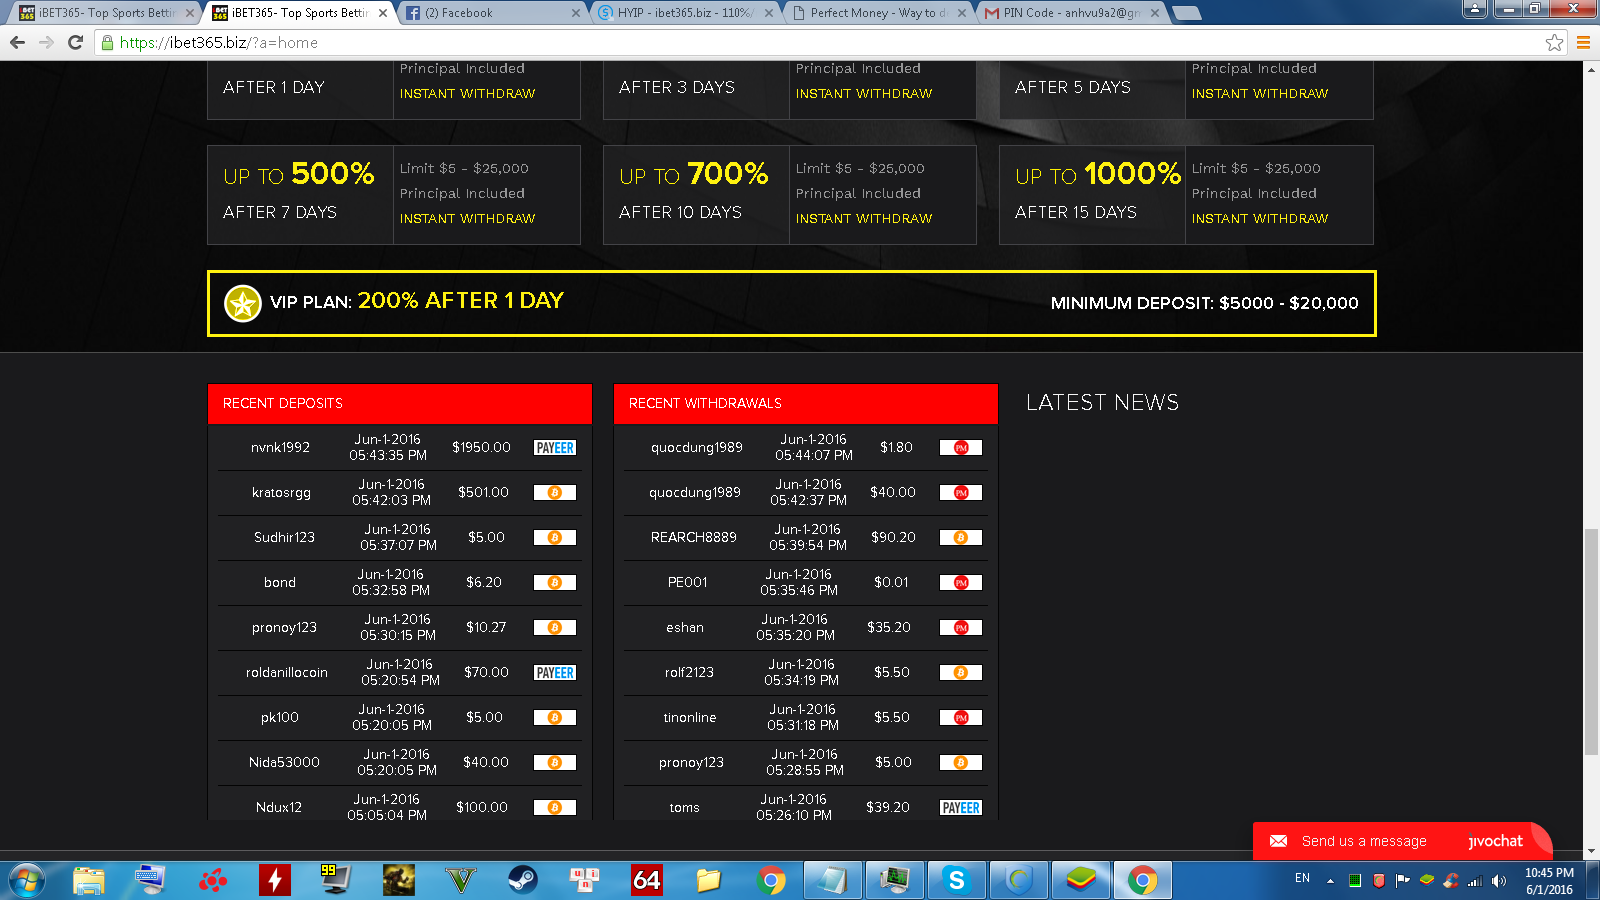Click the Bitcoin icon in kratosrgg's deposit row
The image size is (1600, 900).
pyautogui.click(x=555, y=493)
